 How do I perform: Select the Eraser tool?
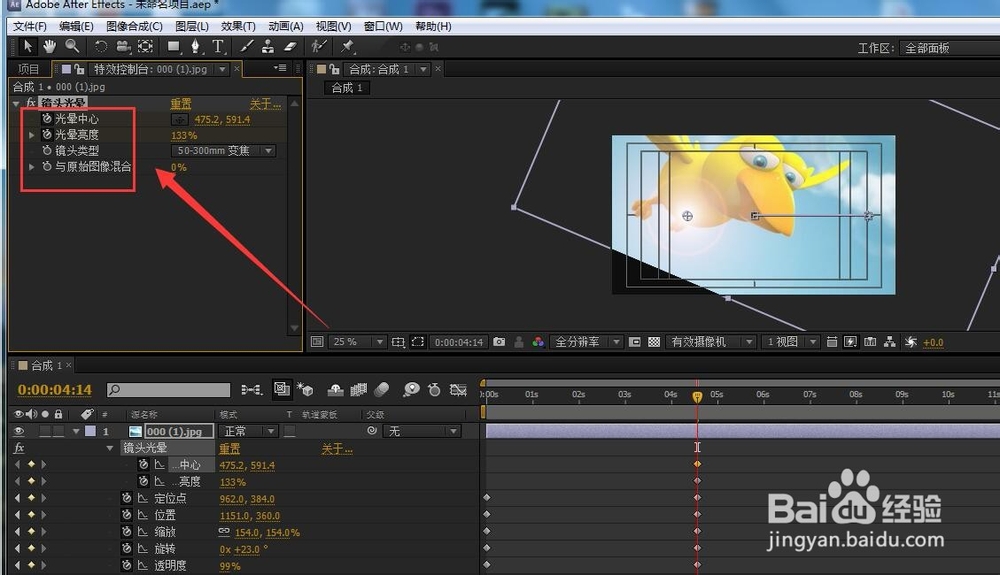tap(290, 46)
